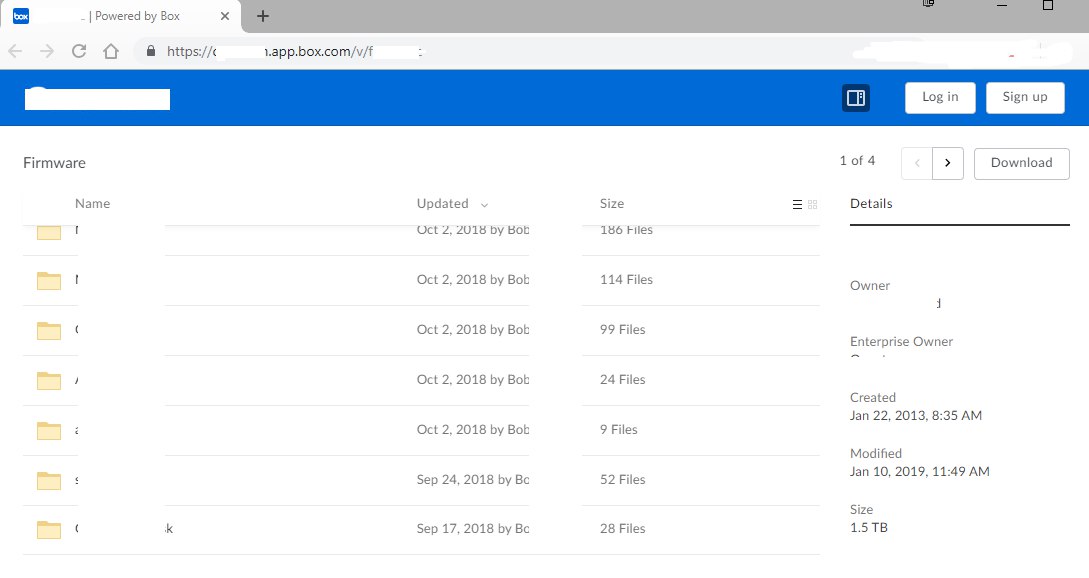The width and height of the screenshot is (1089, 578).
Task: Download the Firmware folder
Action: (x=1022, y=163)
